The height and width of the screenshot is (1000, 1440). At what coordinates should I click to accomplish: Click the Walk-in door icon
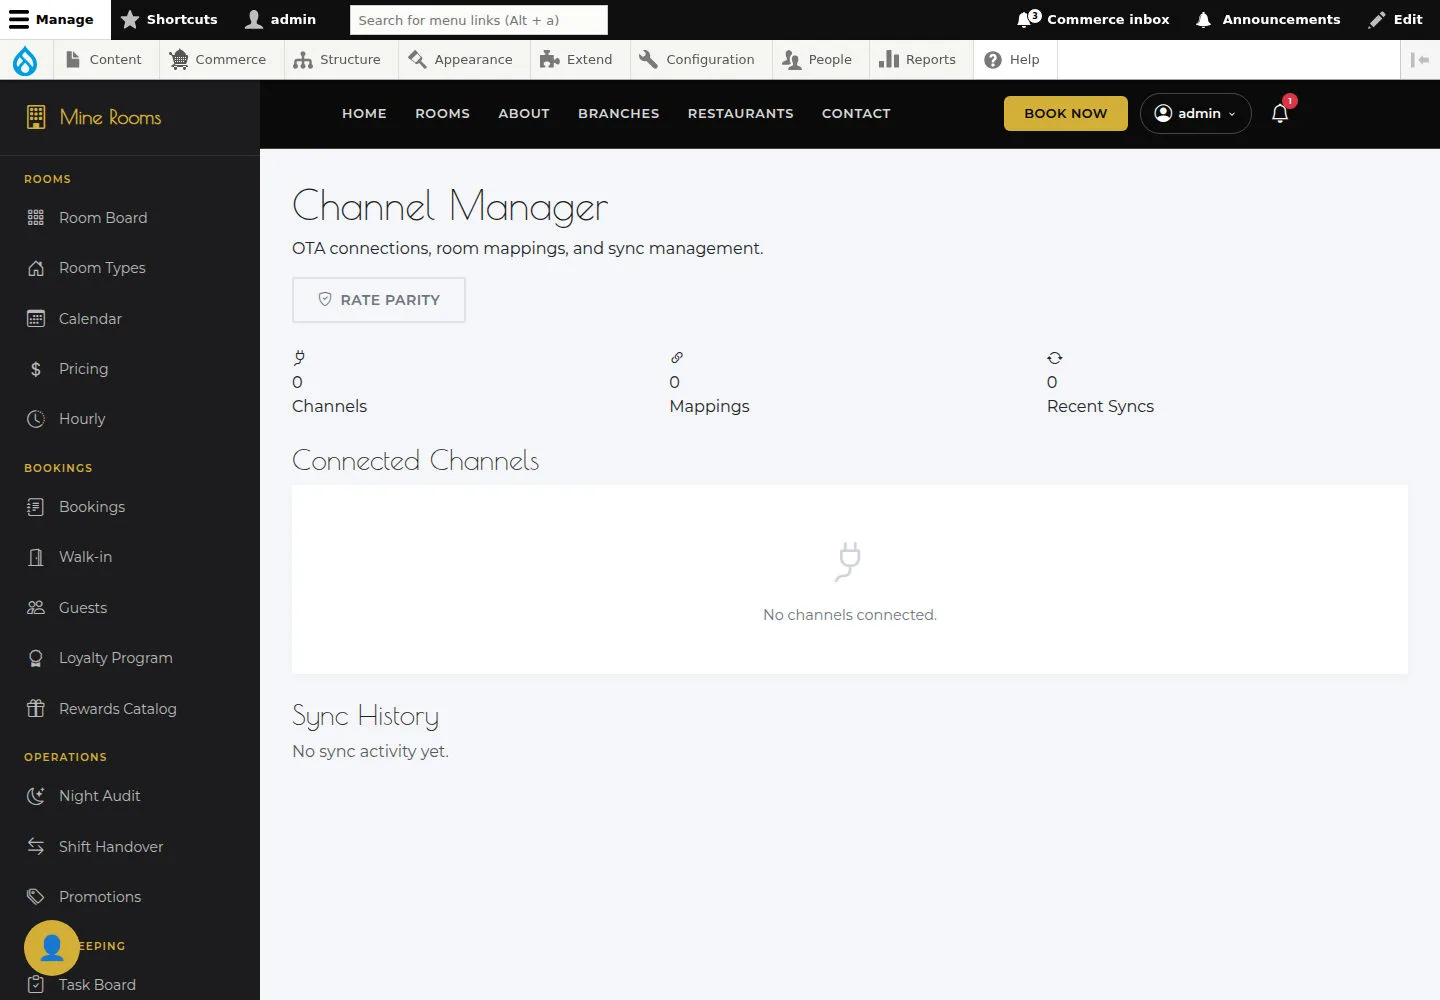pos(36,557)
